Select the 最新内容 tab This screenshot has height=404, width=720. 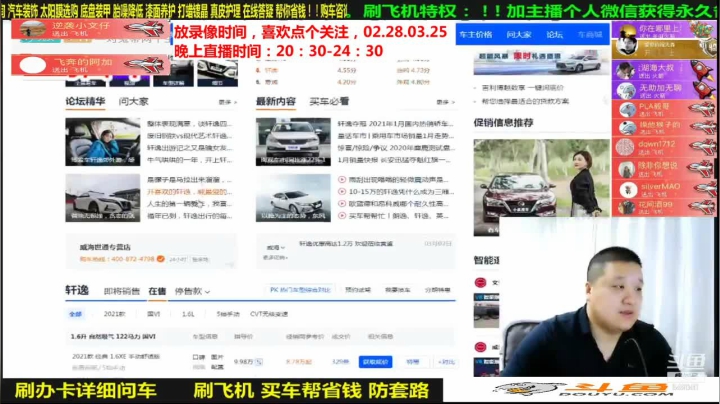pos(276,101)
